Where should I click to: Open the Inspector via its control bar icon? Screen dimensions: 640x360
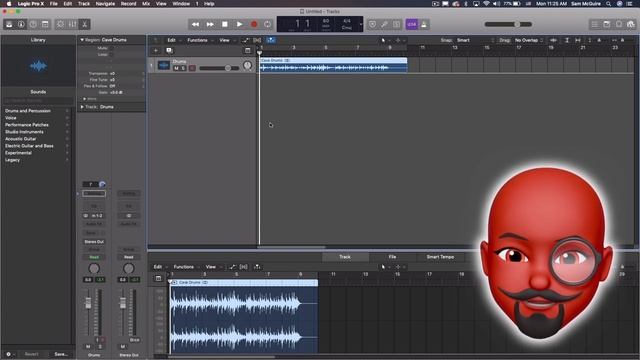point(21,24)
